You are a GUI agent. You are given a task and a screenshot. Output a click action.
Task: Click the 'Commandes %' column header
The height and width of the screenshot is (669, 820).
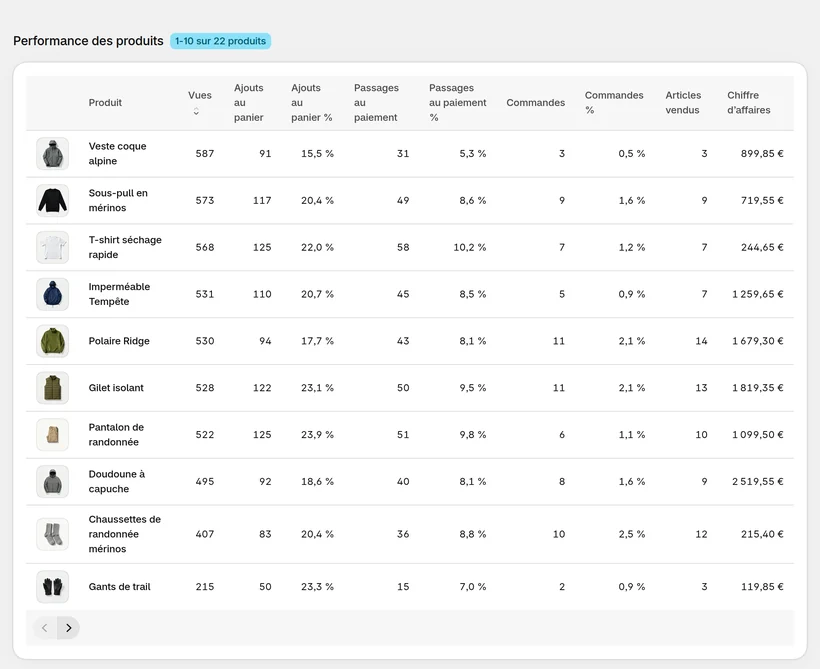pos(614,103)
